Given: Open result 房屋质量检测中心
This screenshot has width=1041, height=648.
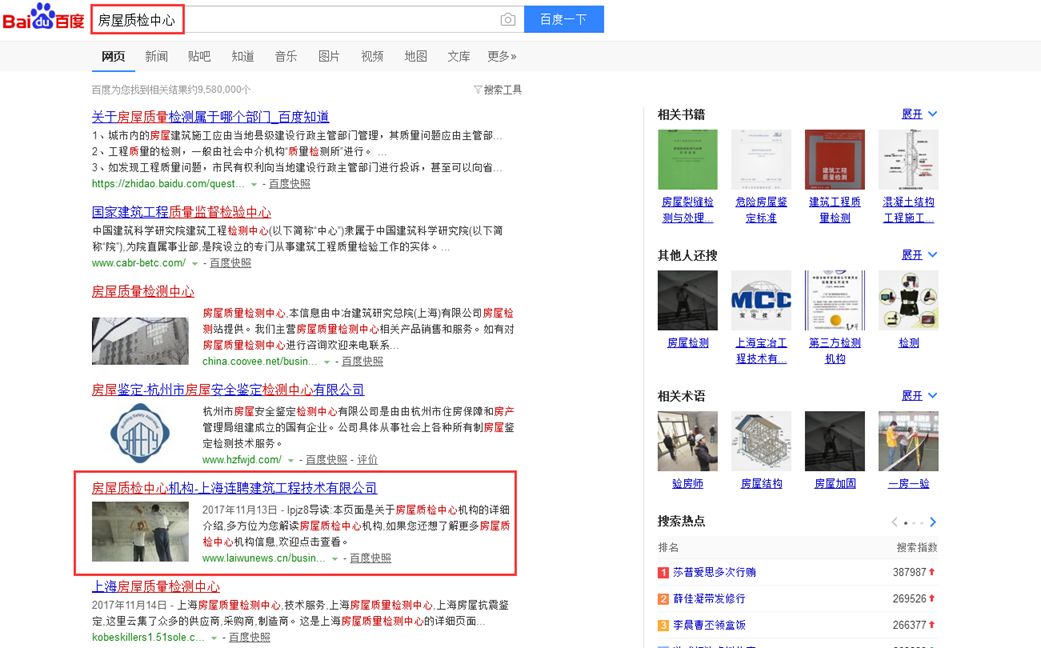Looking at the screenshot, I should coord(143,291).
